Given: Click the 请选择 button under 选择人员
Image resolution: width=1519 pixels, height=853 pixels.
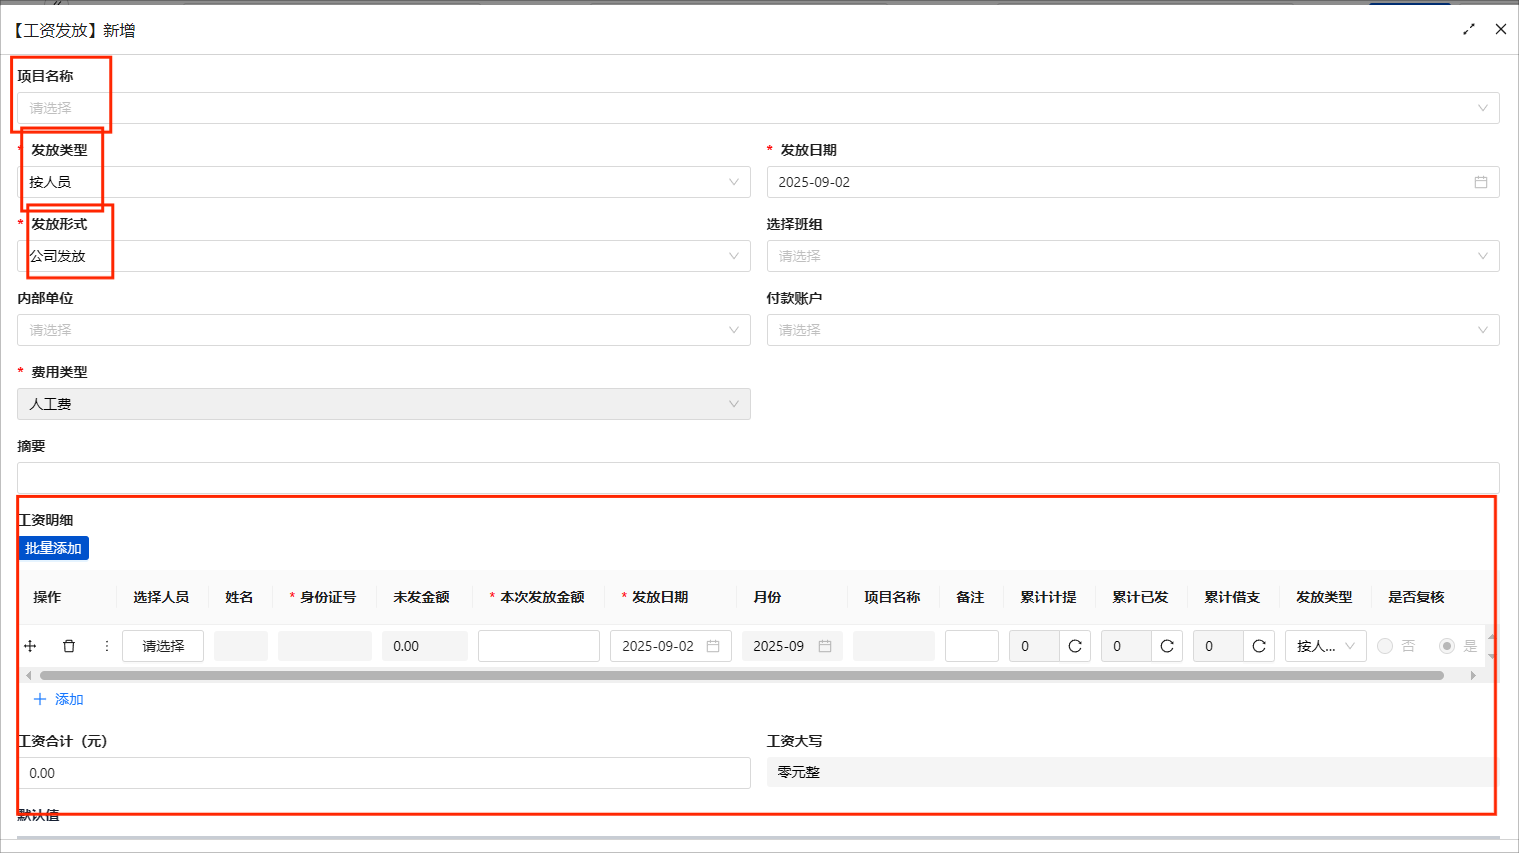Looking at the screenshot, I should click(163, 646).
